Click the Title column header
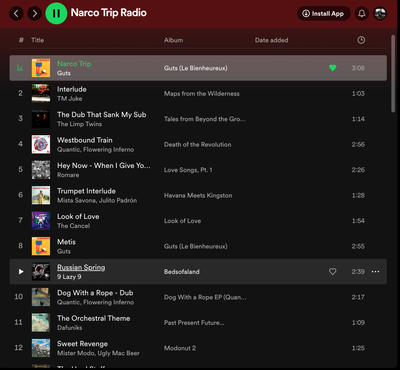 (37, 40)
